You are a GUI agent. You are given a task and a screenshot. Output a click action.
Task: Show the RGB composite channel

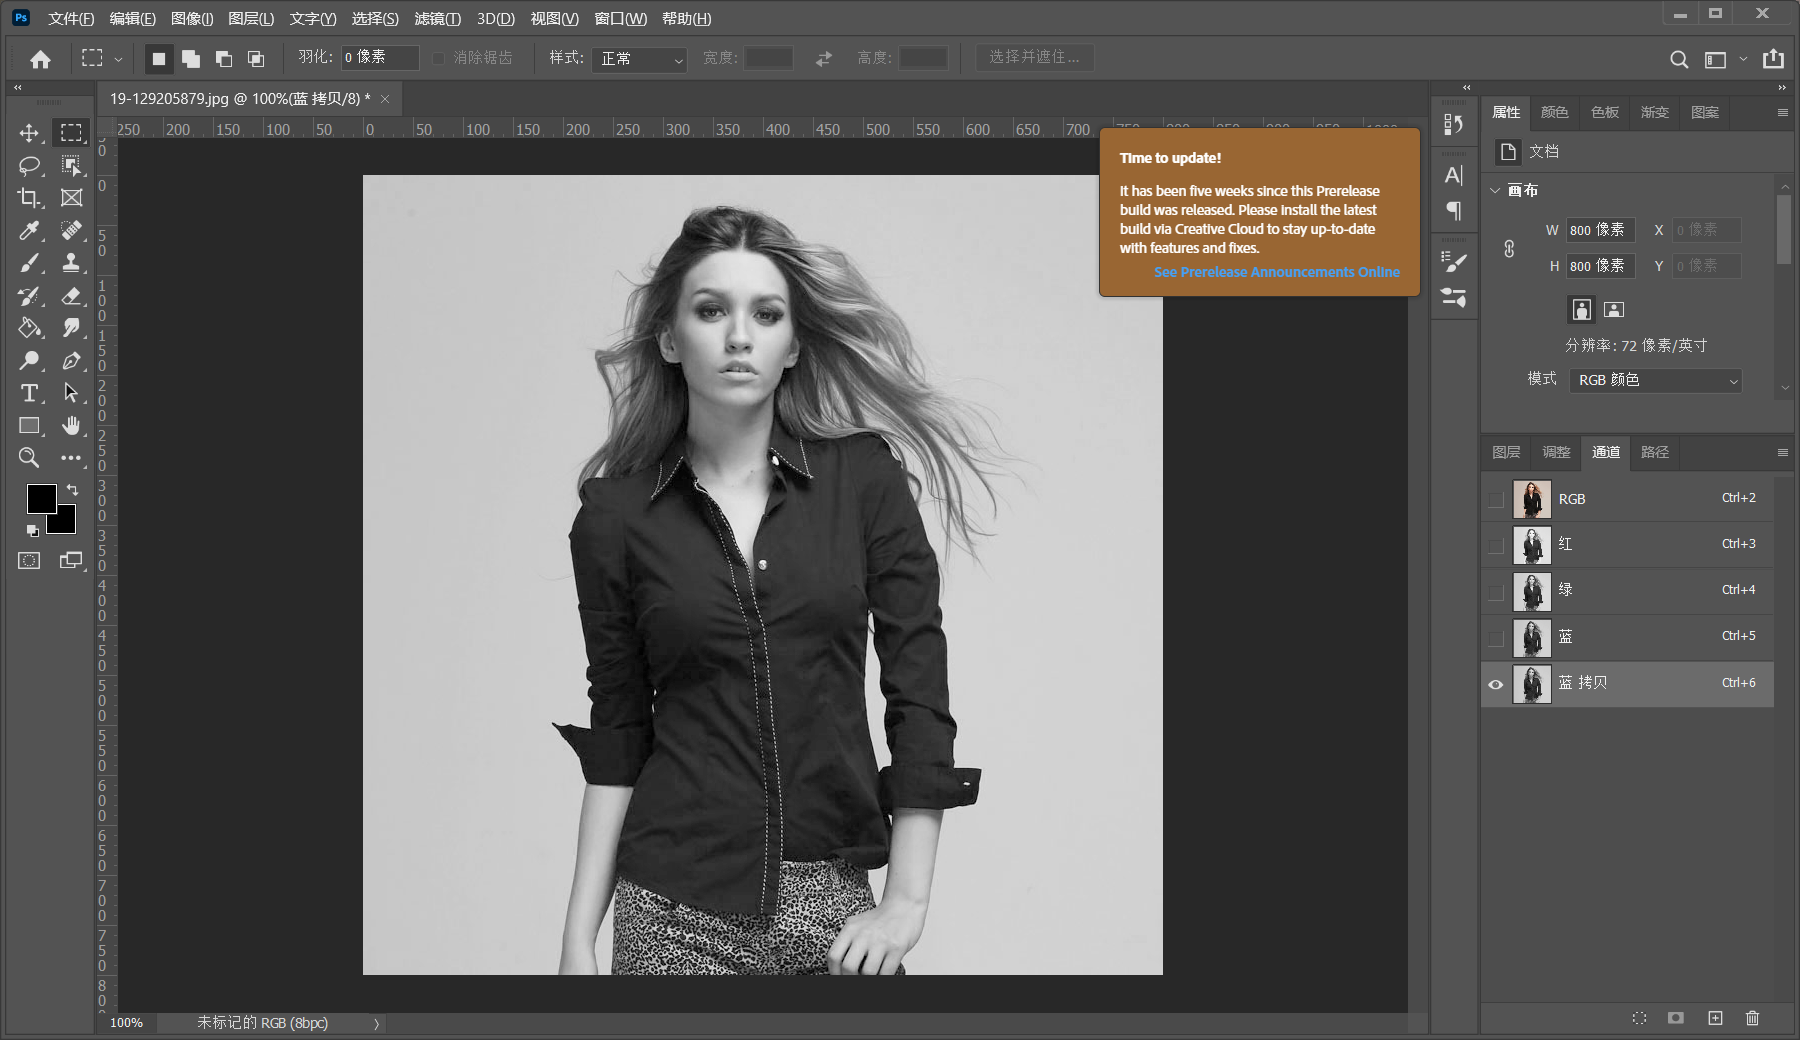point(1496,499)
